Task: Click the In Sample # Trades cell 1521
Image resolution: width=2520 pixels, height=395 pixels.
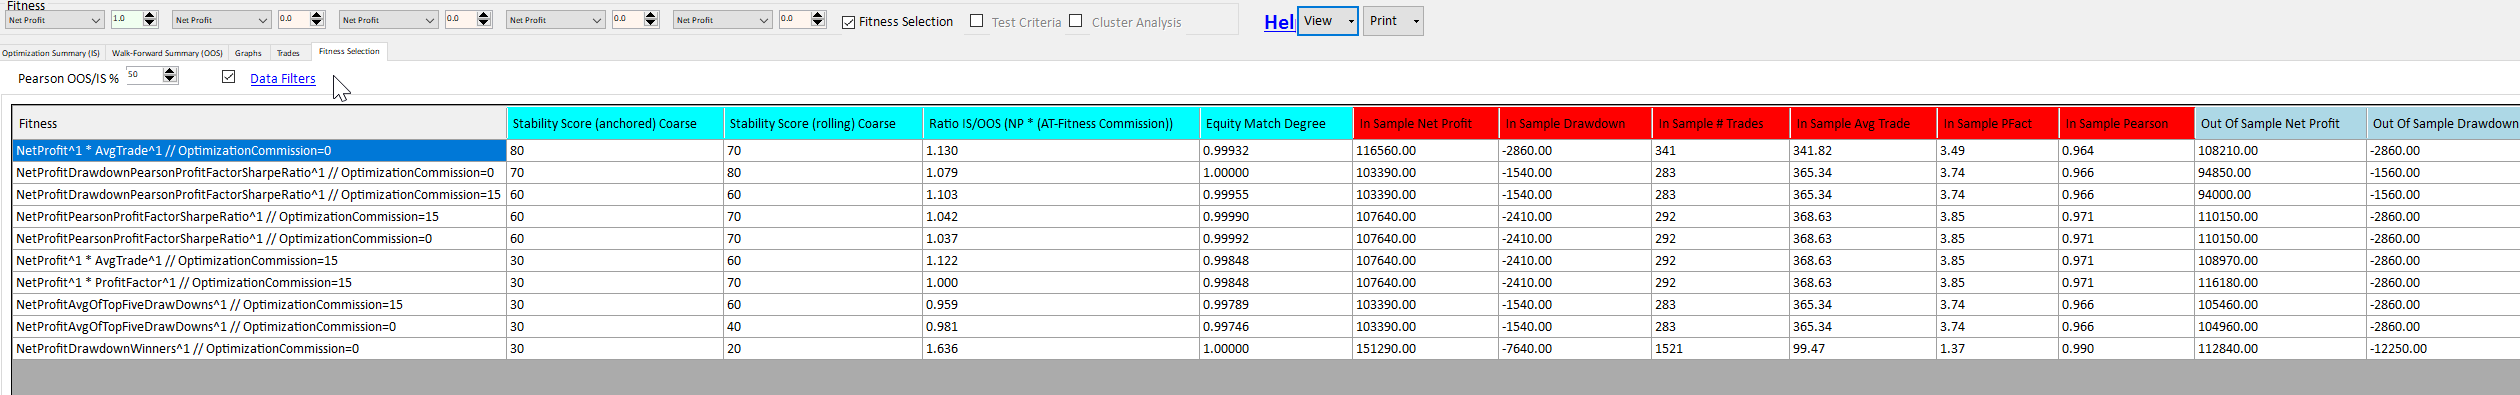Action: pyautogui.click(x=1721, y=349)
